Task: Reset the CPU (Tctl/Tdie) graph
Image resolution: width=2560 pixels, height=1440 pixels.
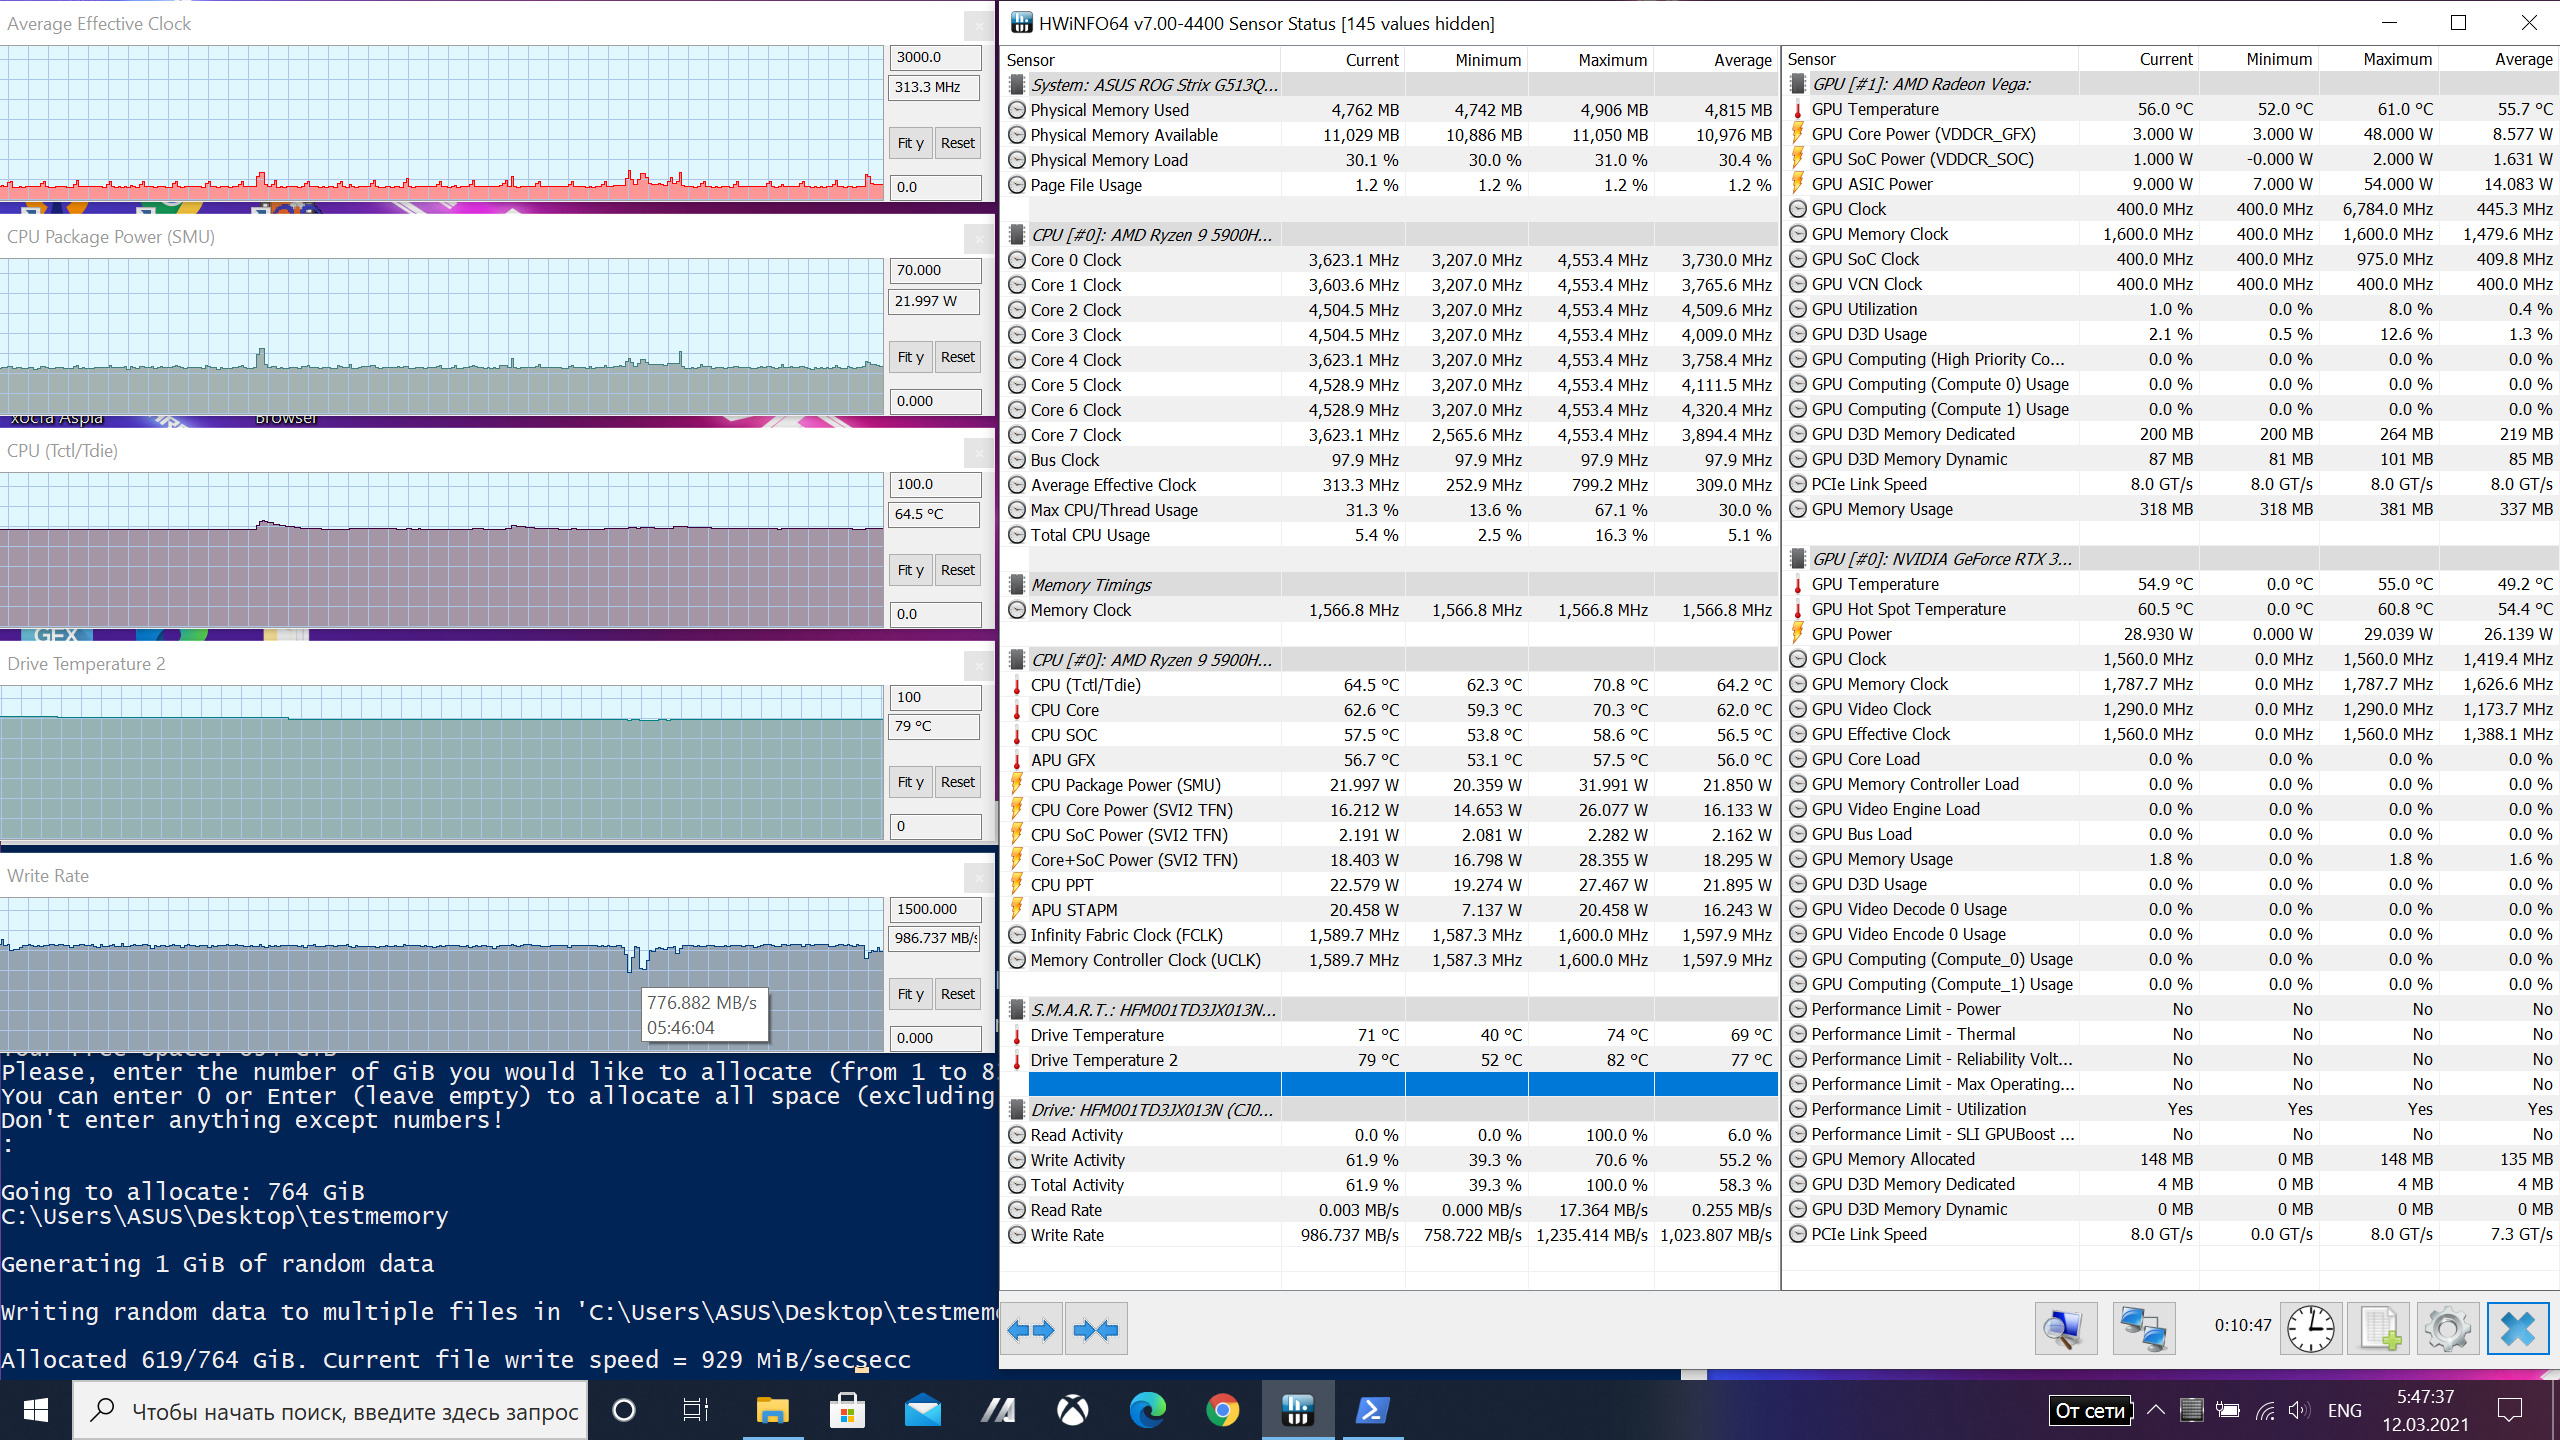Action: click(957, 570)
